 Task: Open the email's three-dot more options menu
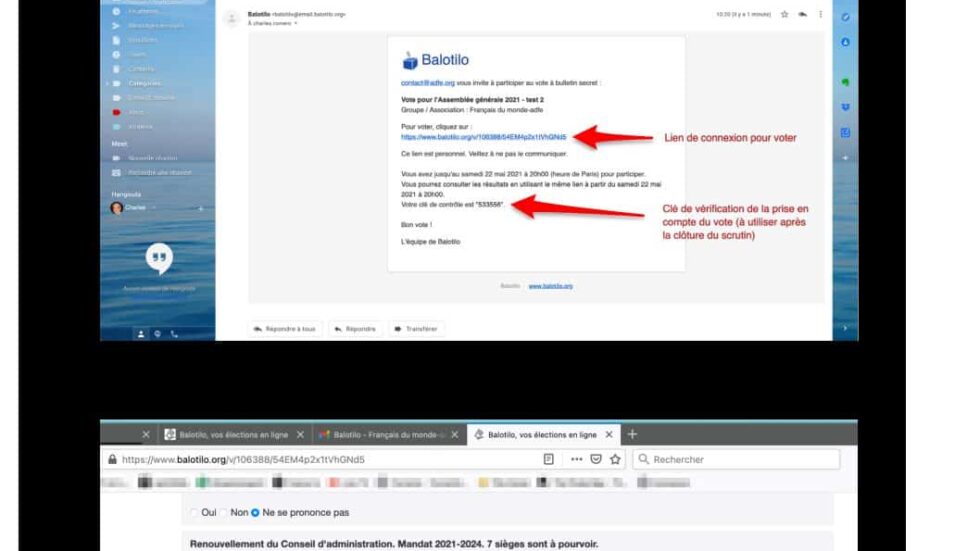(821, 14)
